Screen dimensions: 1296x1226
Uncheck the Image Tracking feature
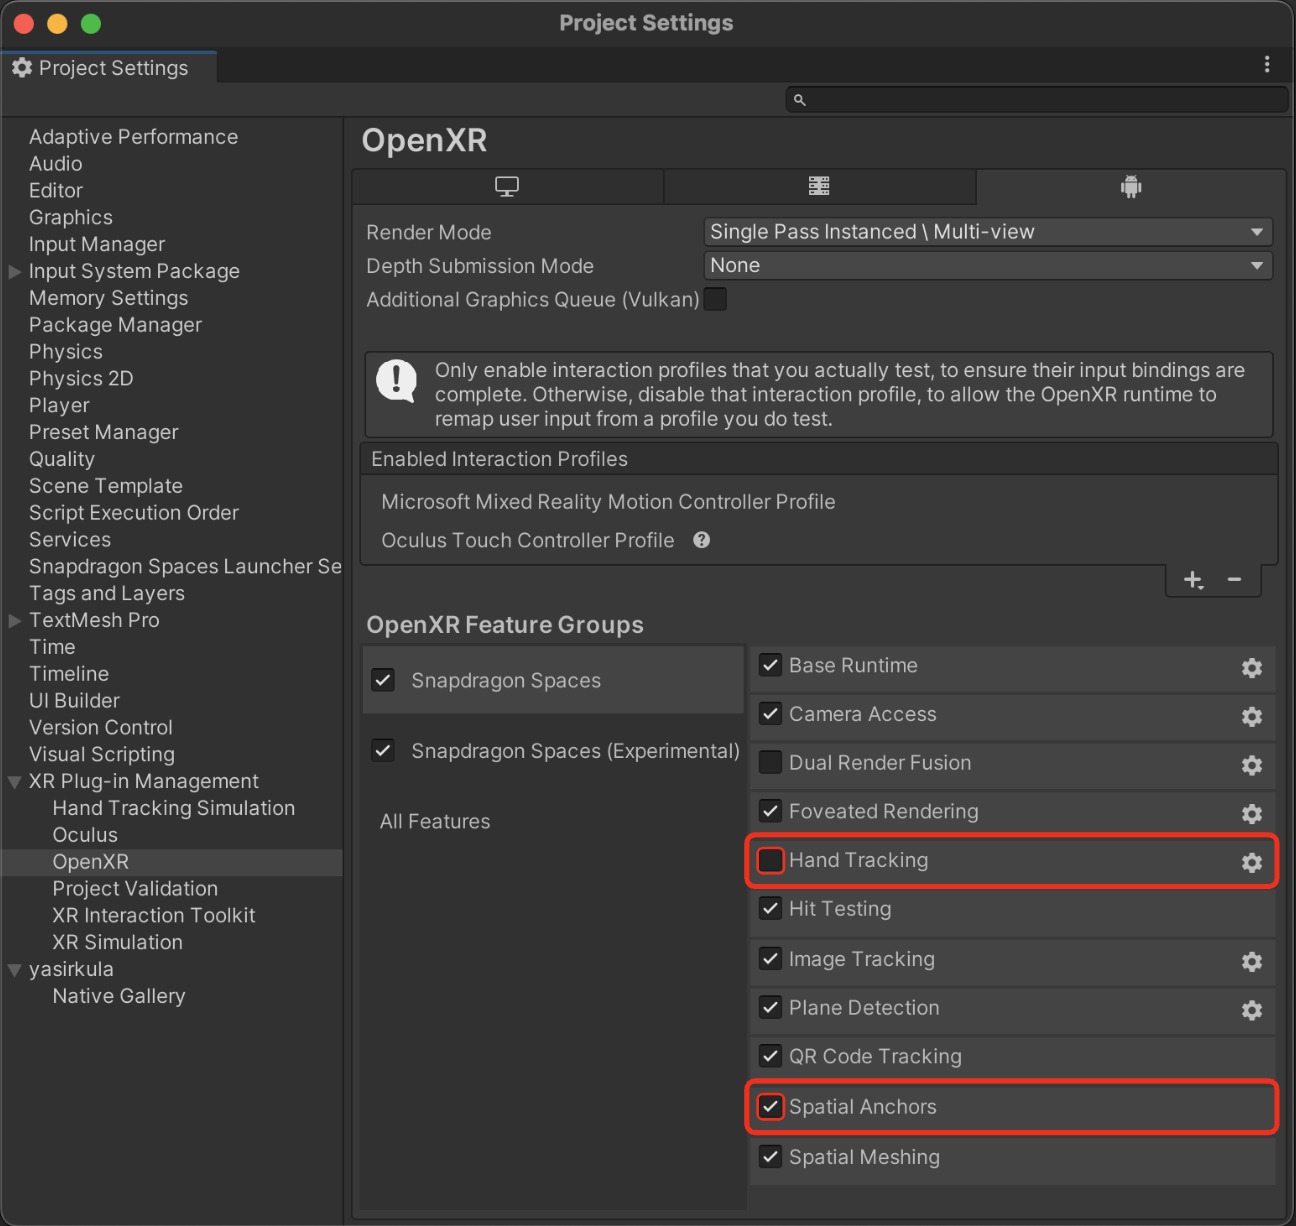coord(770,959)
